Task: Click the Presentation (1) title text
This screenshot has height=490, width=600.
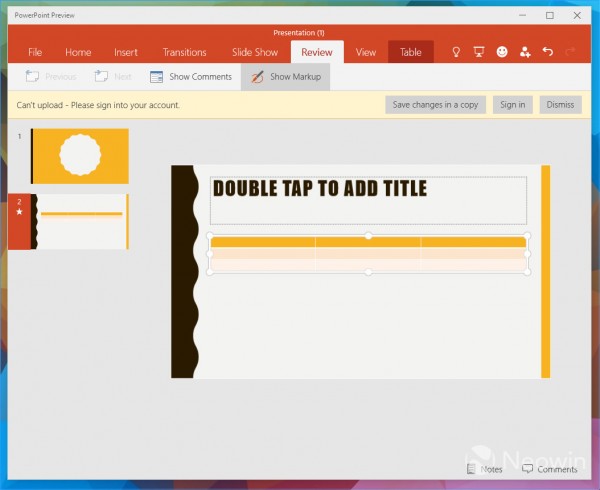Action: tap(299, 33)
